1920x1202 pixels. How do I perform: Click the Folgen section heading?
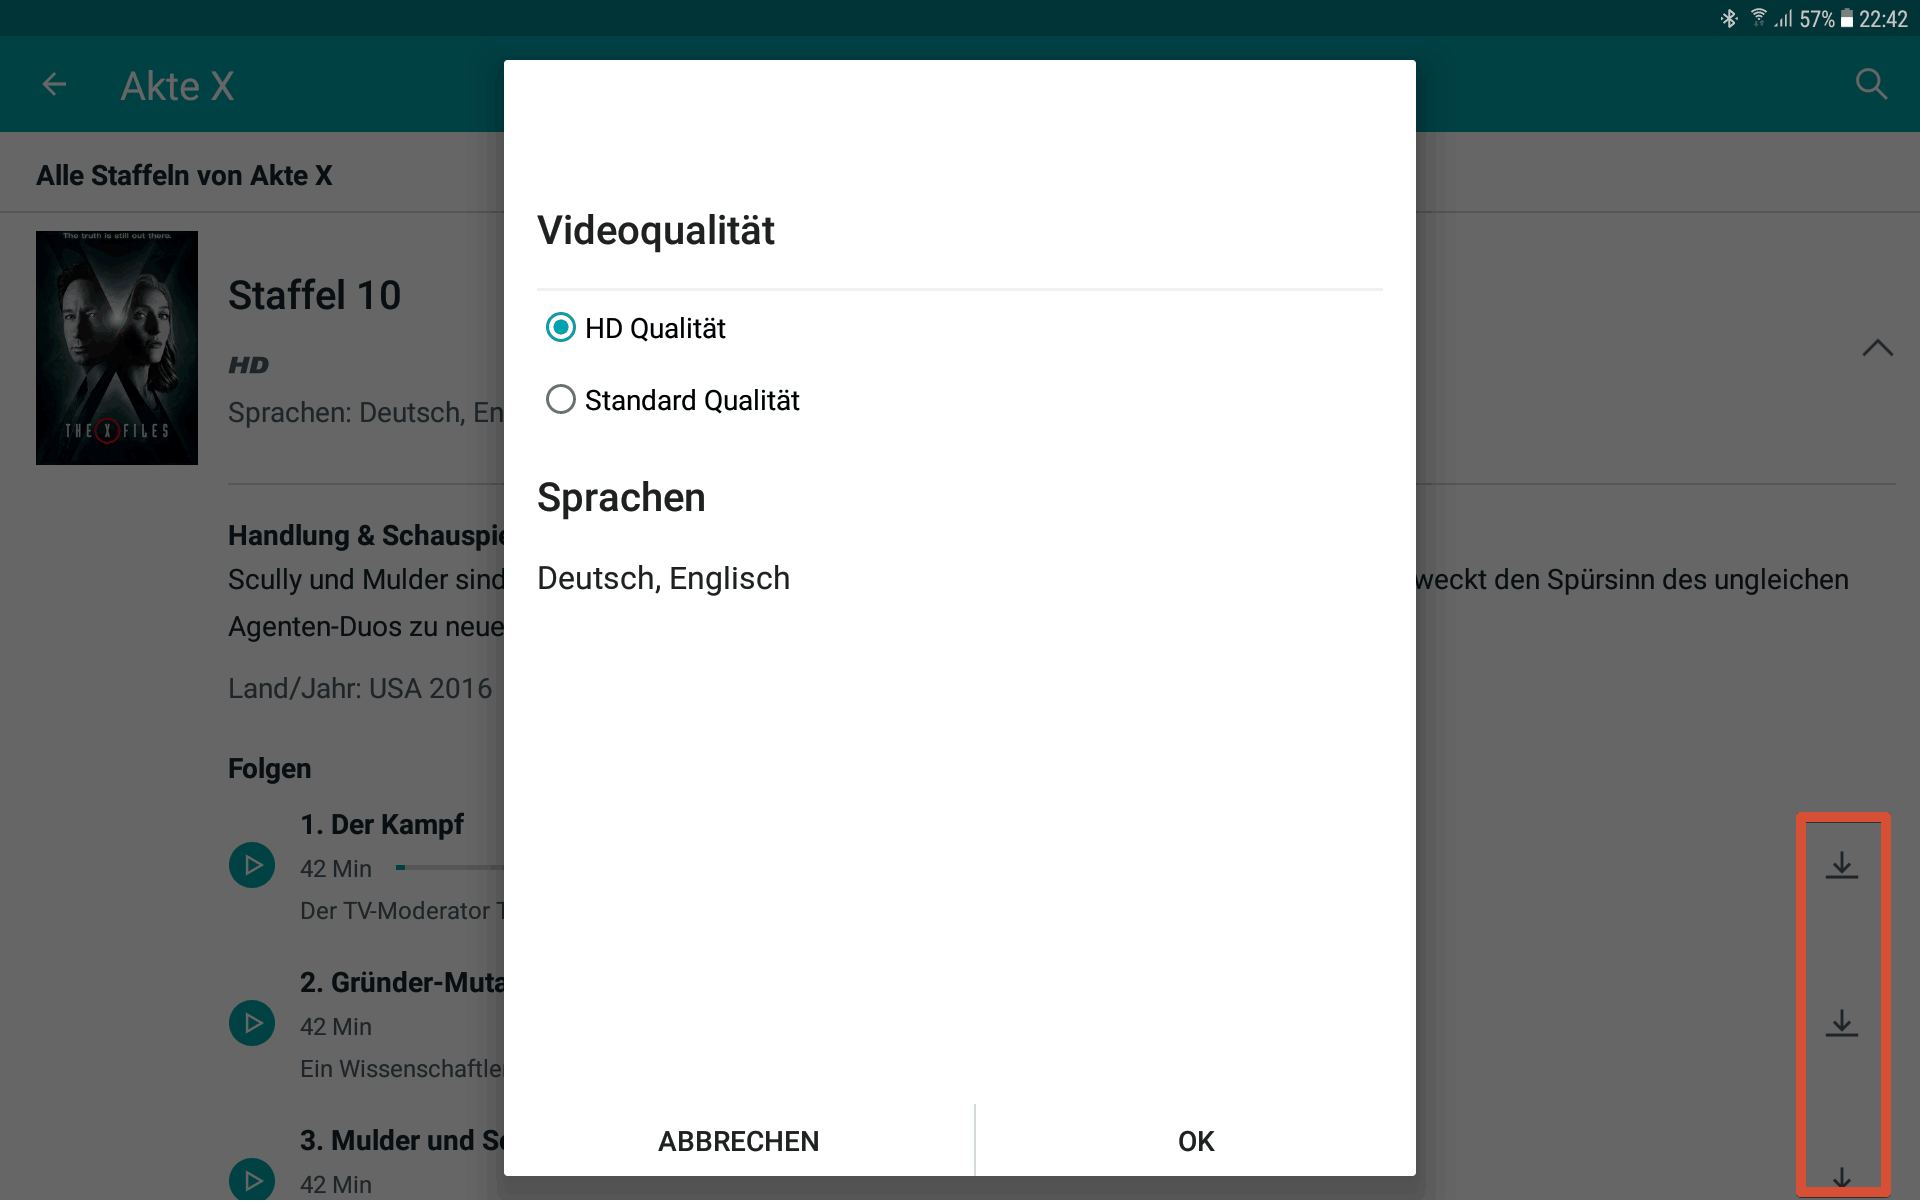coord(269,769)
